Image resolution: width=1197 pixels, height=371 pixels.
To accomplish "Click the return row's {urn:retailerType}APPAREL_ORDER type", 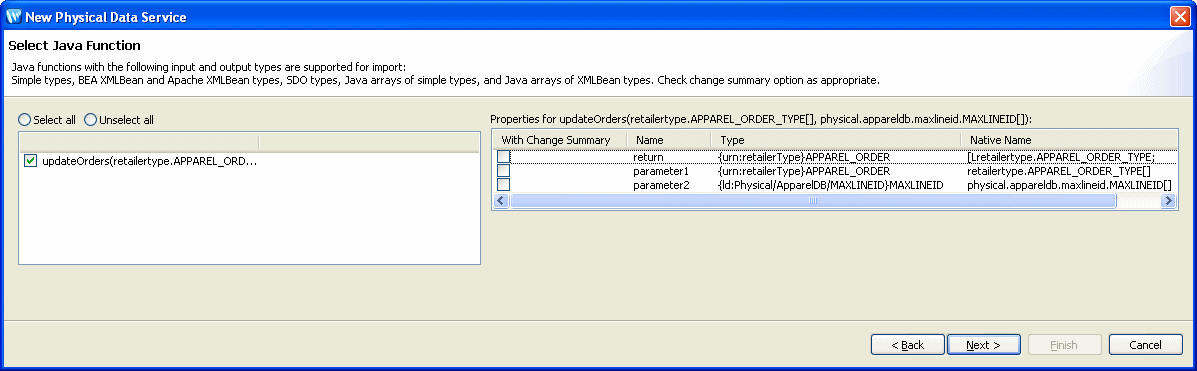I will [x=804, y=157].
